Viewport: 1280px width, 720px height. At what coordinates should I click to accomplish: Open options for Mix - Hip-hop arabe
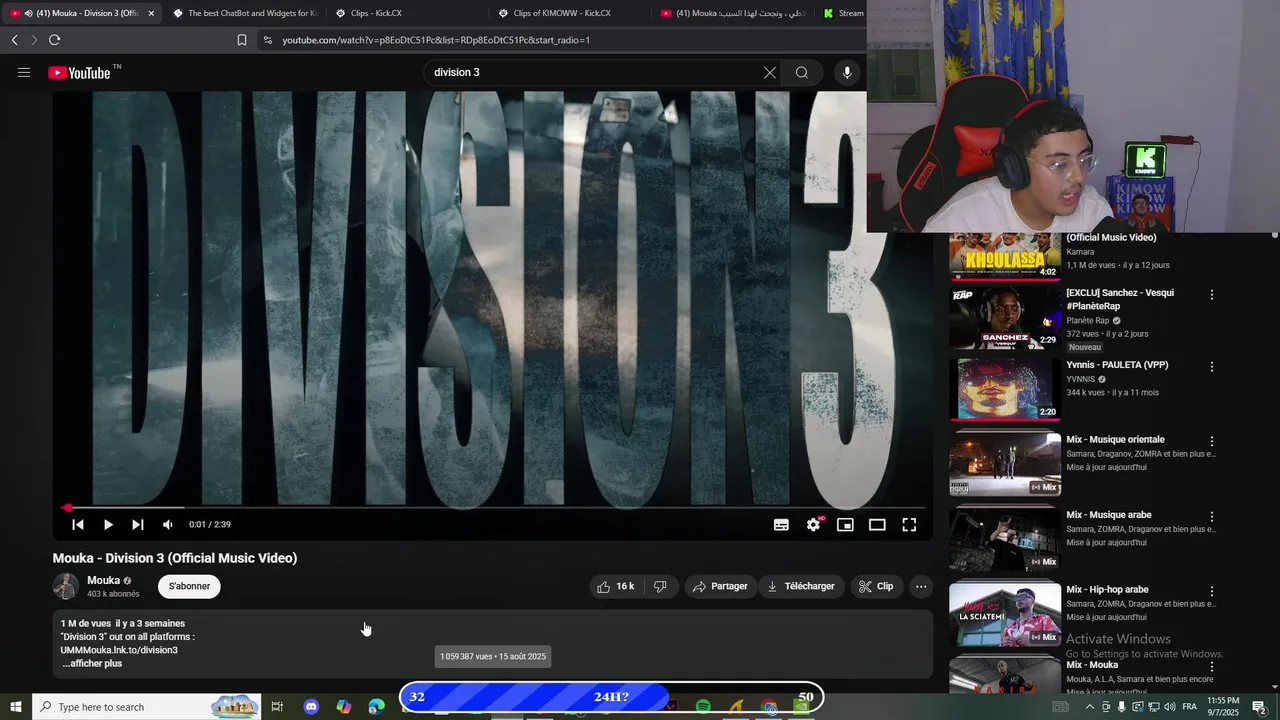coord(1212,592)
